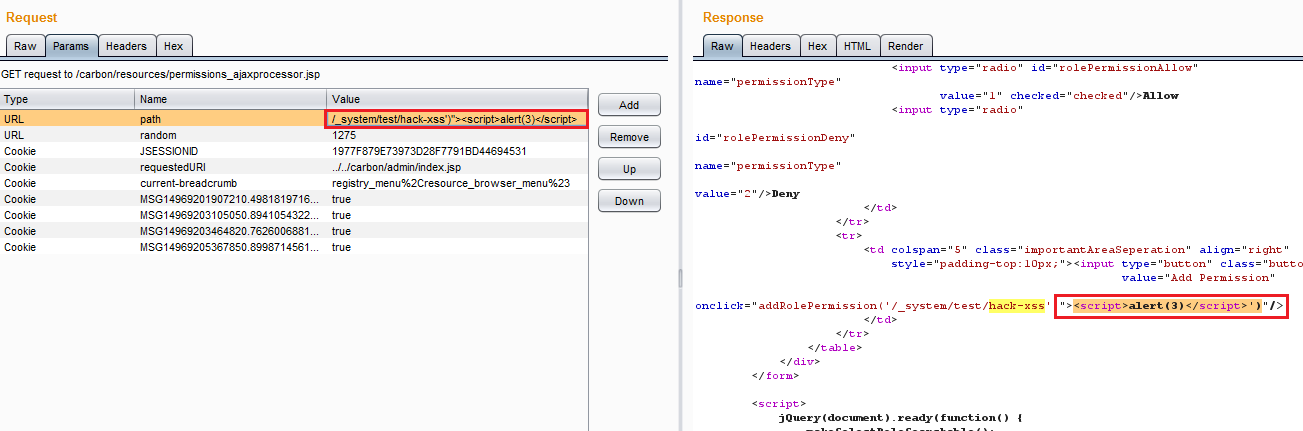The width and height of the screenshot is (1303, 431).
Task: Sort parameters by Type column header
Action: point(67,99)
